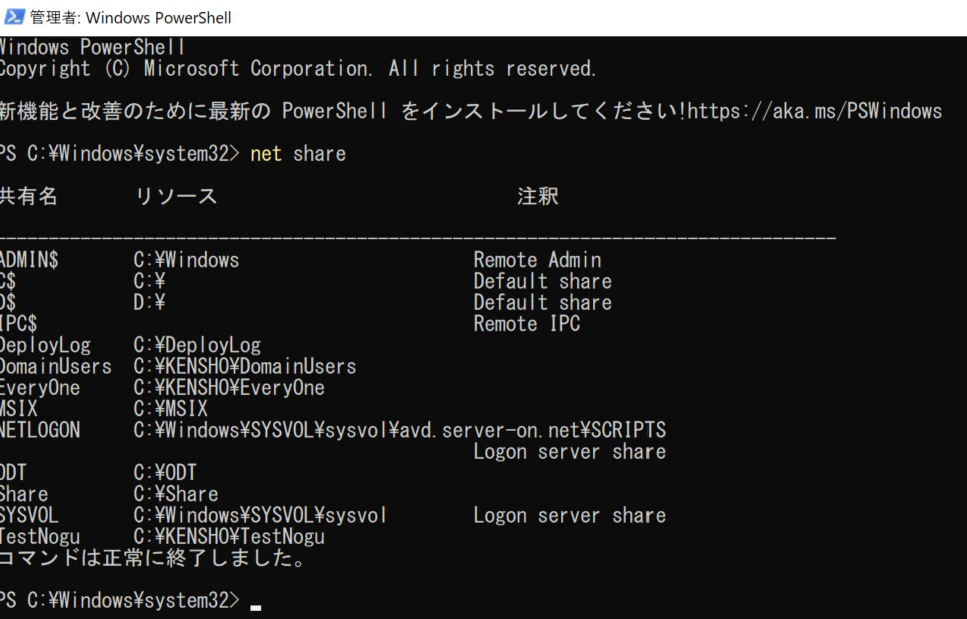Click the 'EveryOne' share name
Viewport: 967px width, 619px height.
(x=40, y=388)
